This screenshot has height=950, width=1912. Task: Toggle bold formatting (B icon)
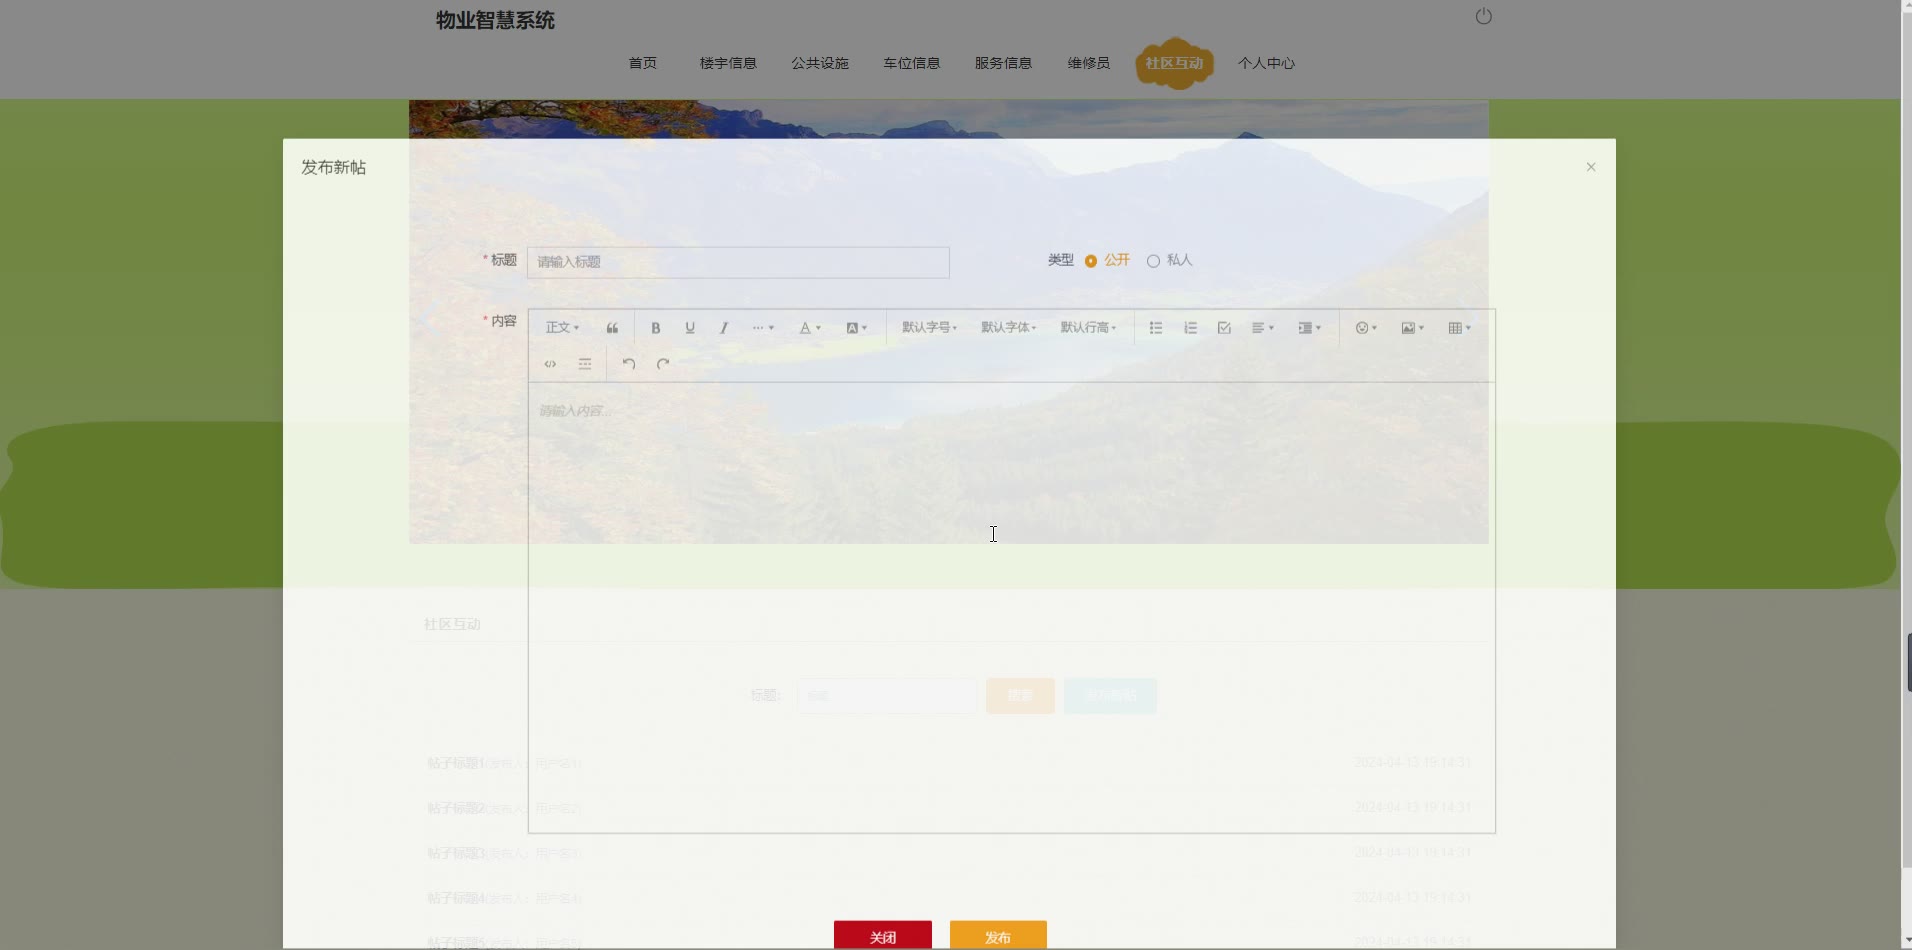coord(656,328)
